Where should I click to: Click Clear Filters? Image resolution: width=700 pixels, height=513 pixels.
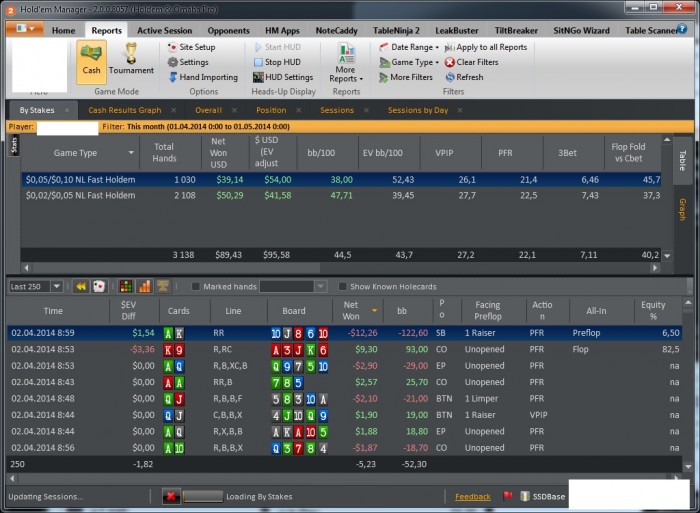click(x=471, y=62)
